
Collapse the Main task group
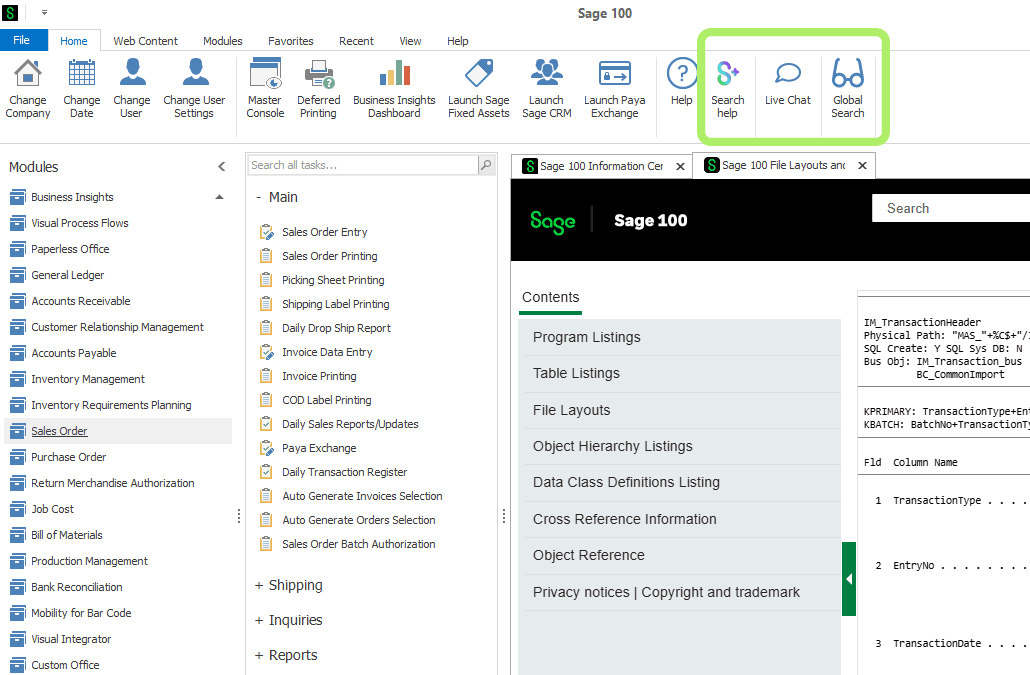tap(259, 197)
